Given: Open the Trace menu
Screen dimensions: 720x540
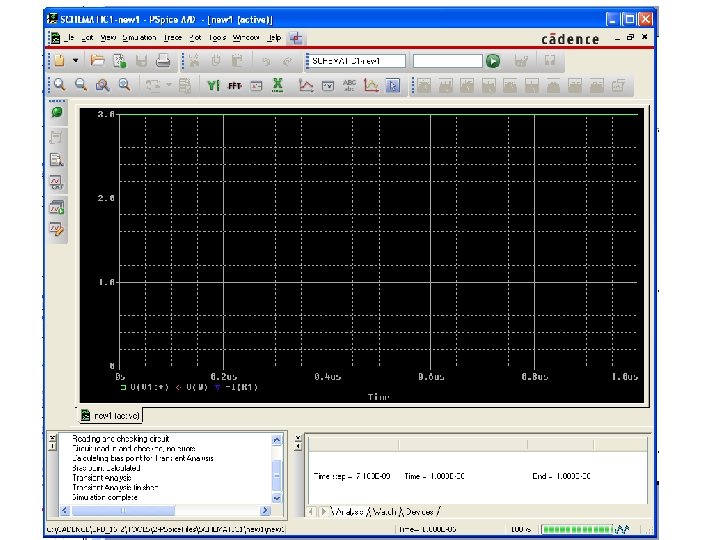Looking at the screenshot, I should tap(175, 38).
